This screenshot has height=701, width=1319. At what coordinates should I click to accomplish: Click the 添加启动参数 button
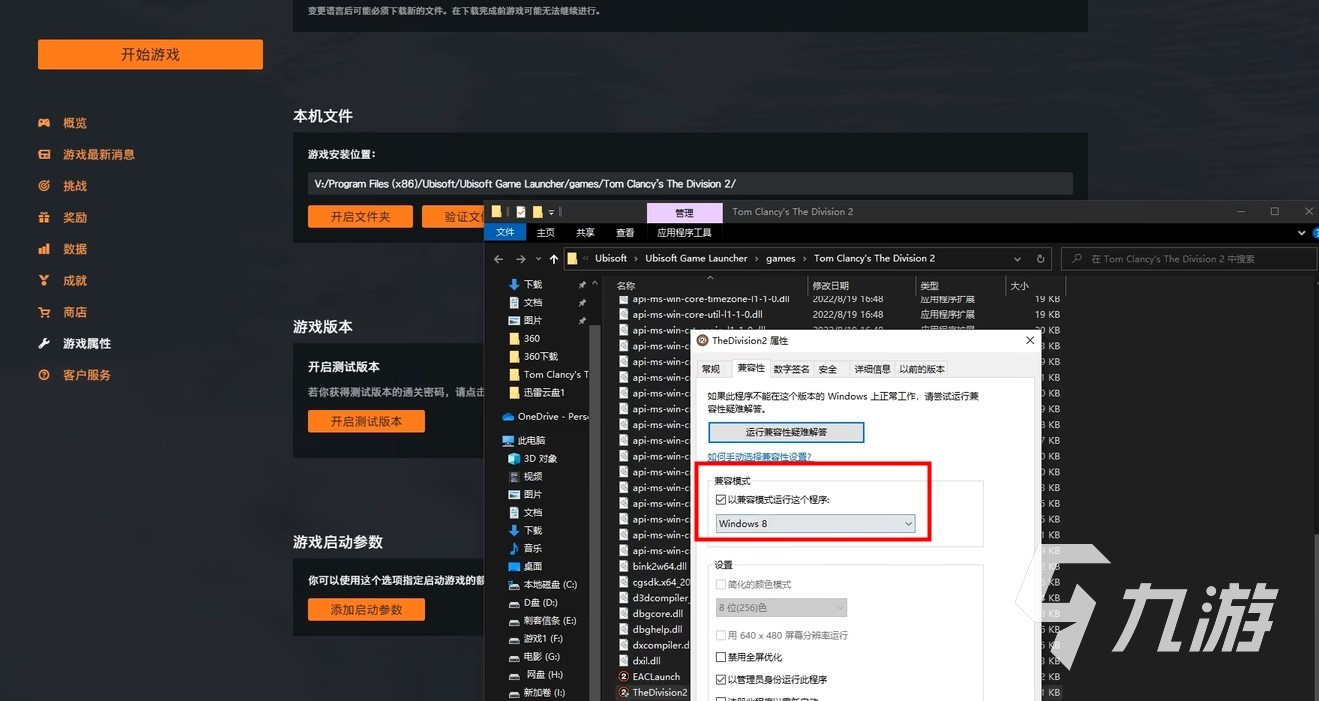click(x=366, y=609)
